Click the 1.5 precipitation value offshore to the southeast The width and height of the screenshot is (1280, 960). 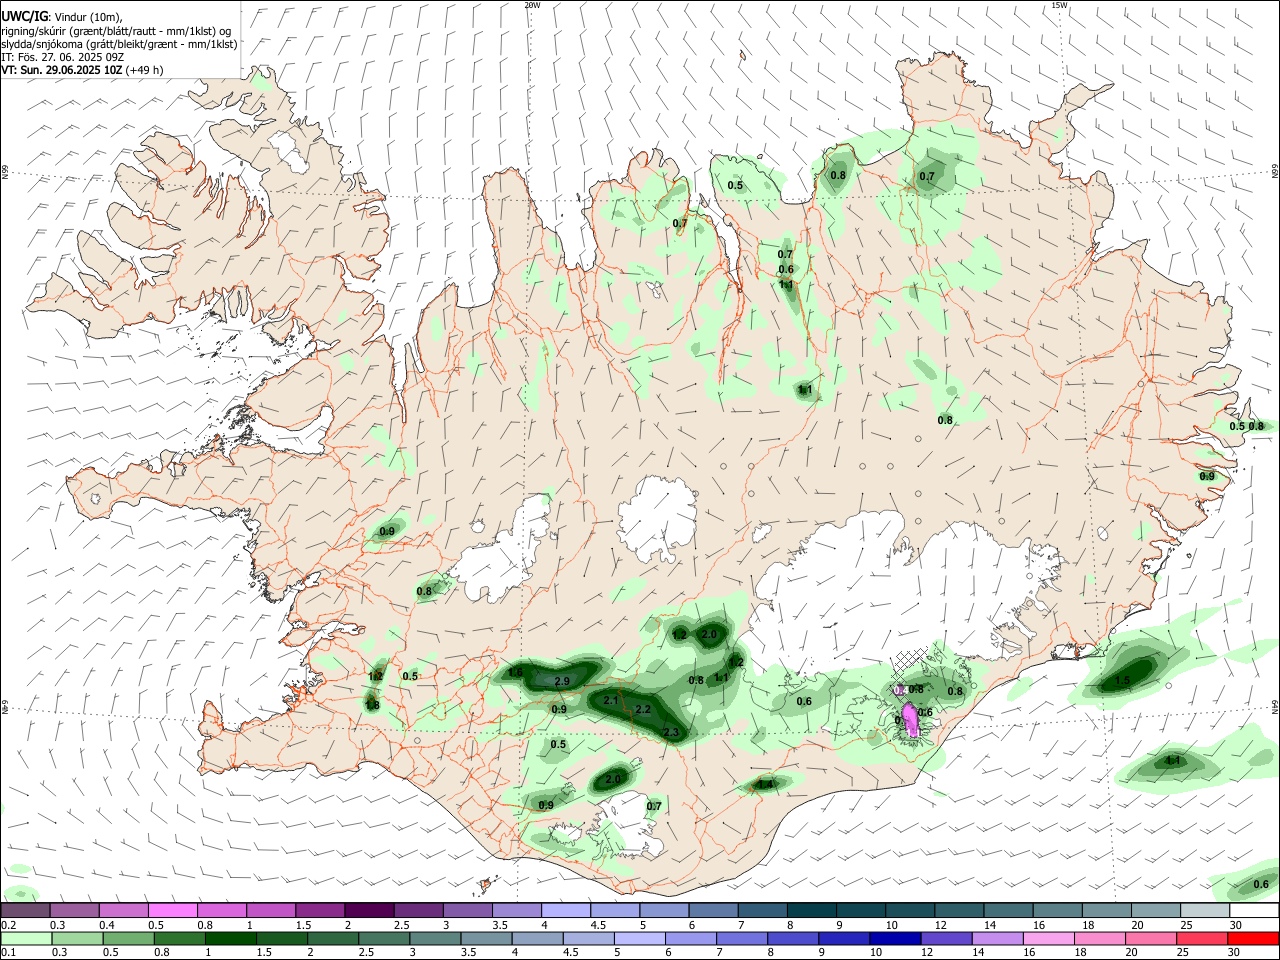1122,681
